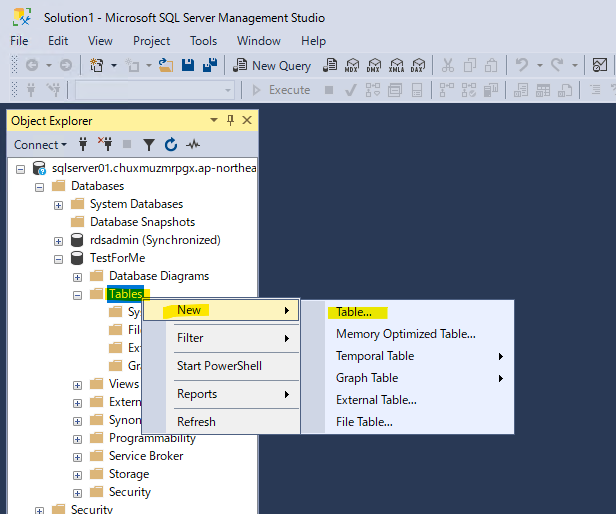616x514 pixels.
Task: Collapse the Tables folder node
Action: pos(77,296)
